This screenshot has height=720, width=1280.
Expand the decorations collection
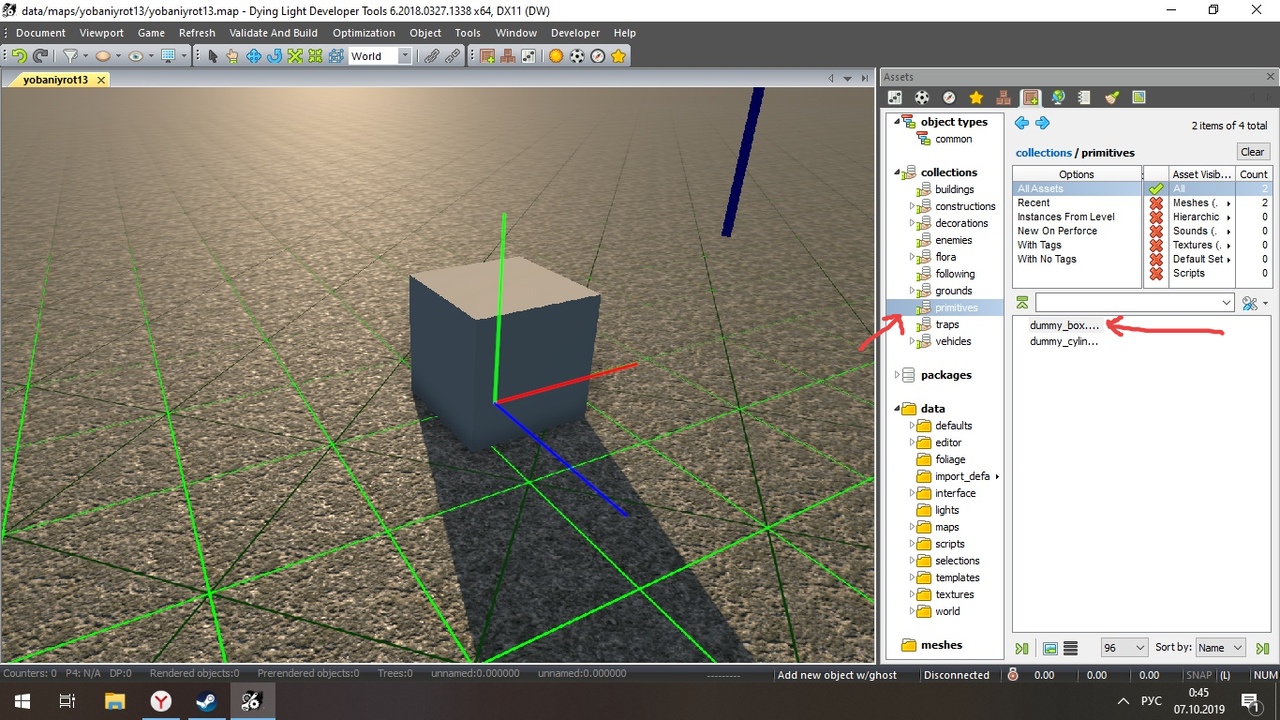click(913, 223)
